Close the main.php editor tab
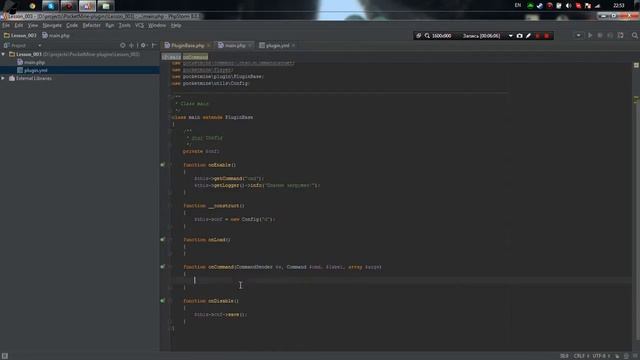640x360 pixels. click(250, 45)
